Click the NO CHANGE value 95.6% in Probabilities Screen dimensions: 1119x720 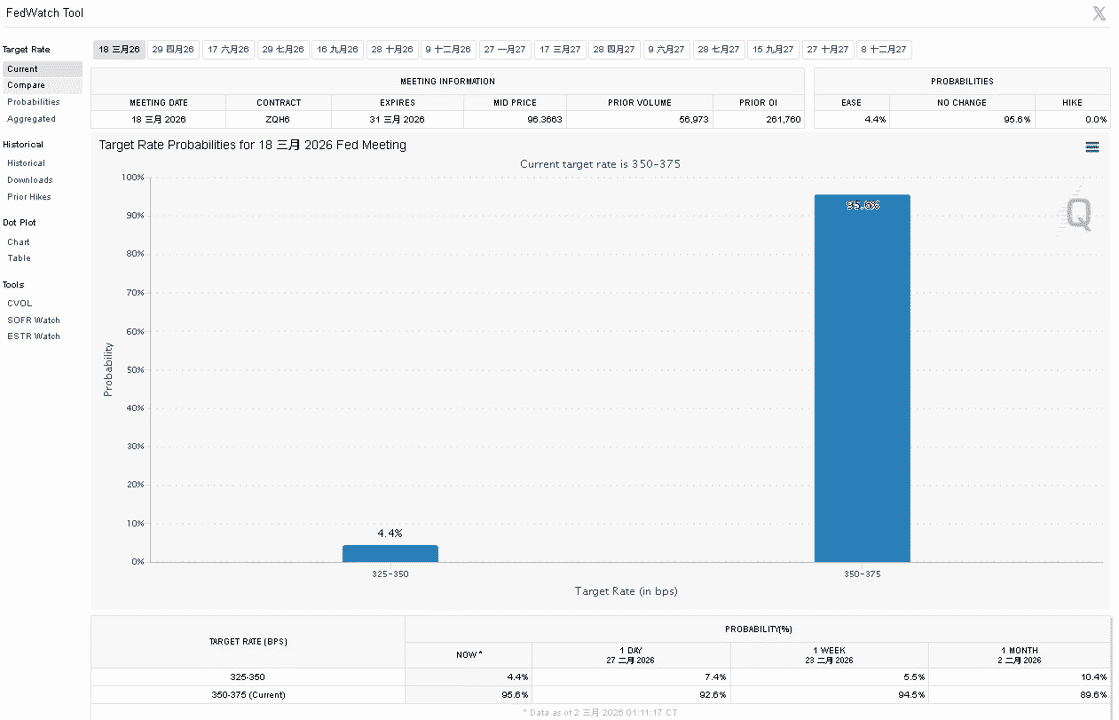coord(1017,120)
